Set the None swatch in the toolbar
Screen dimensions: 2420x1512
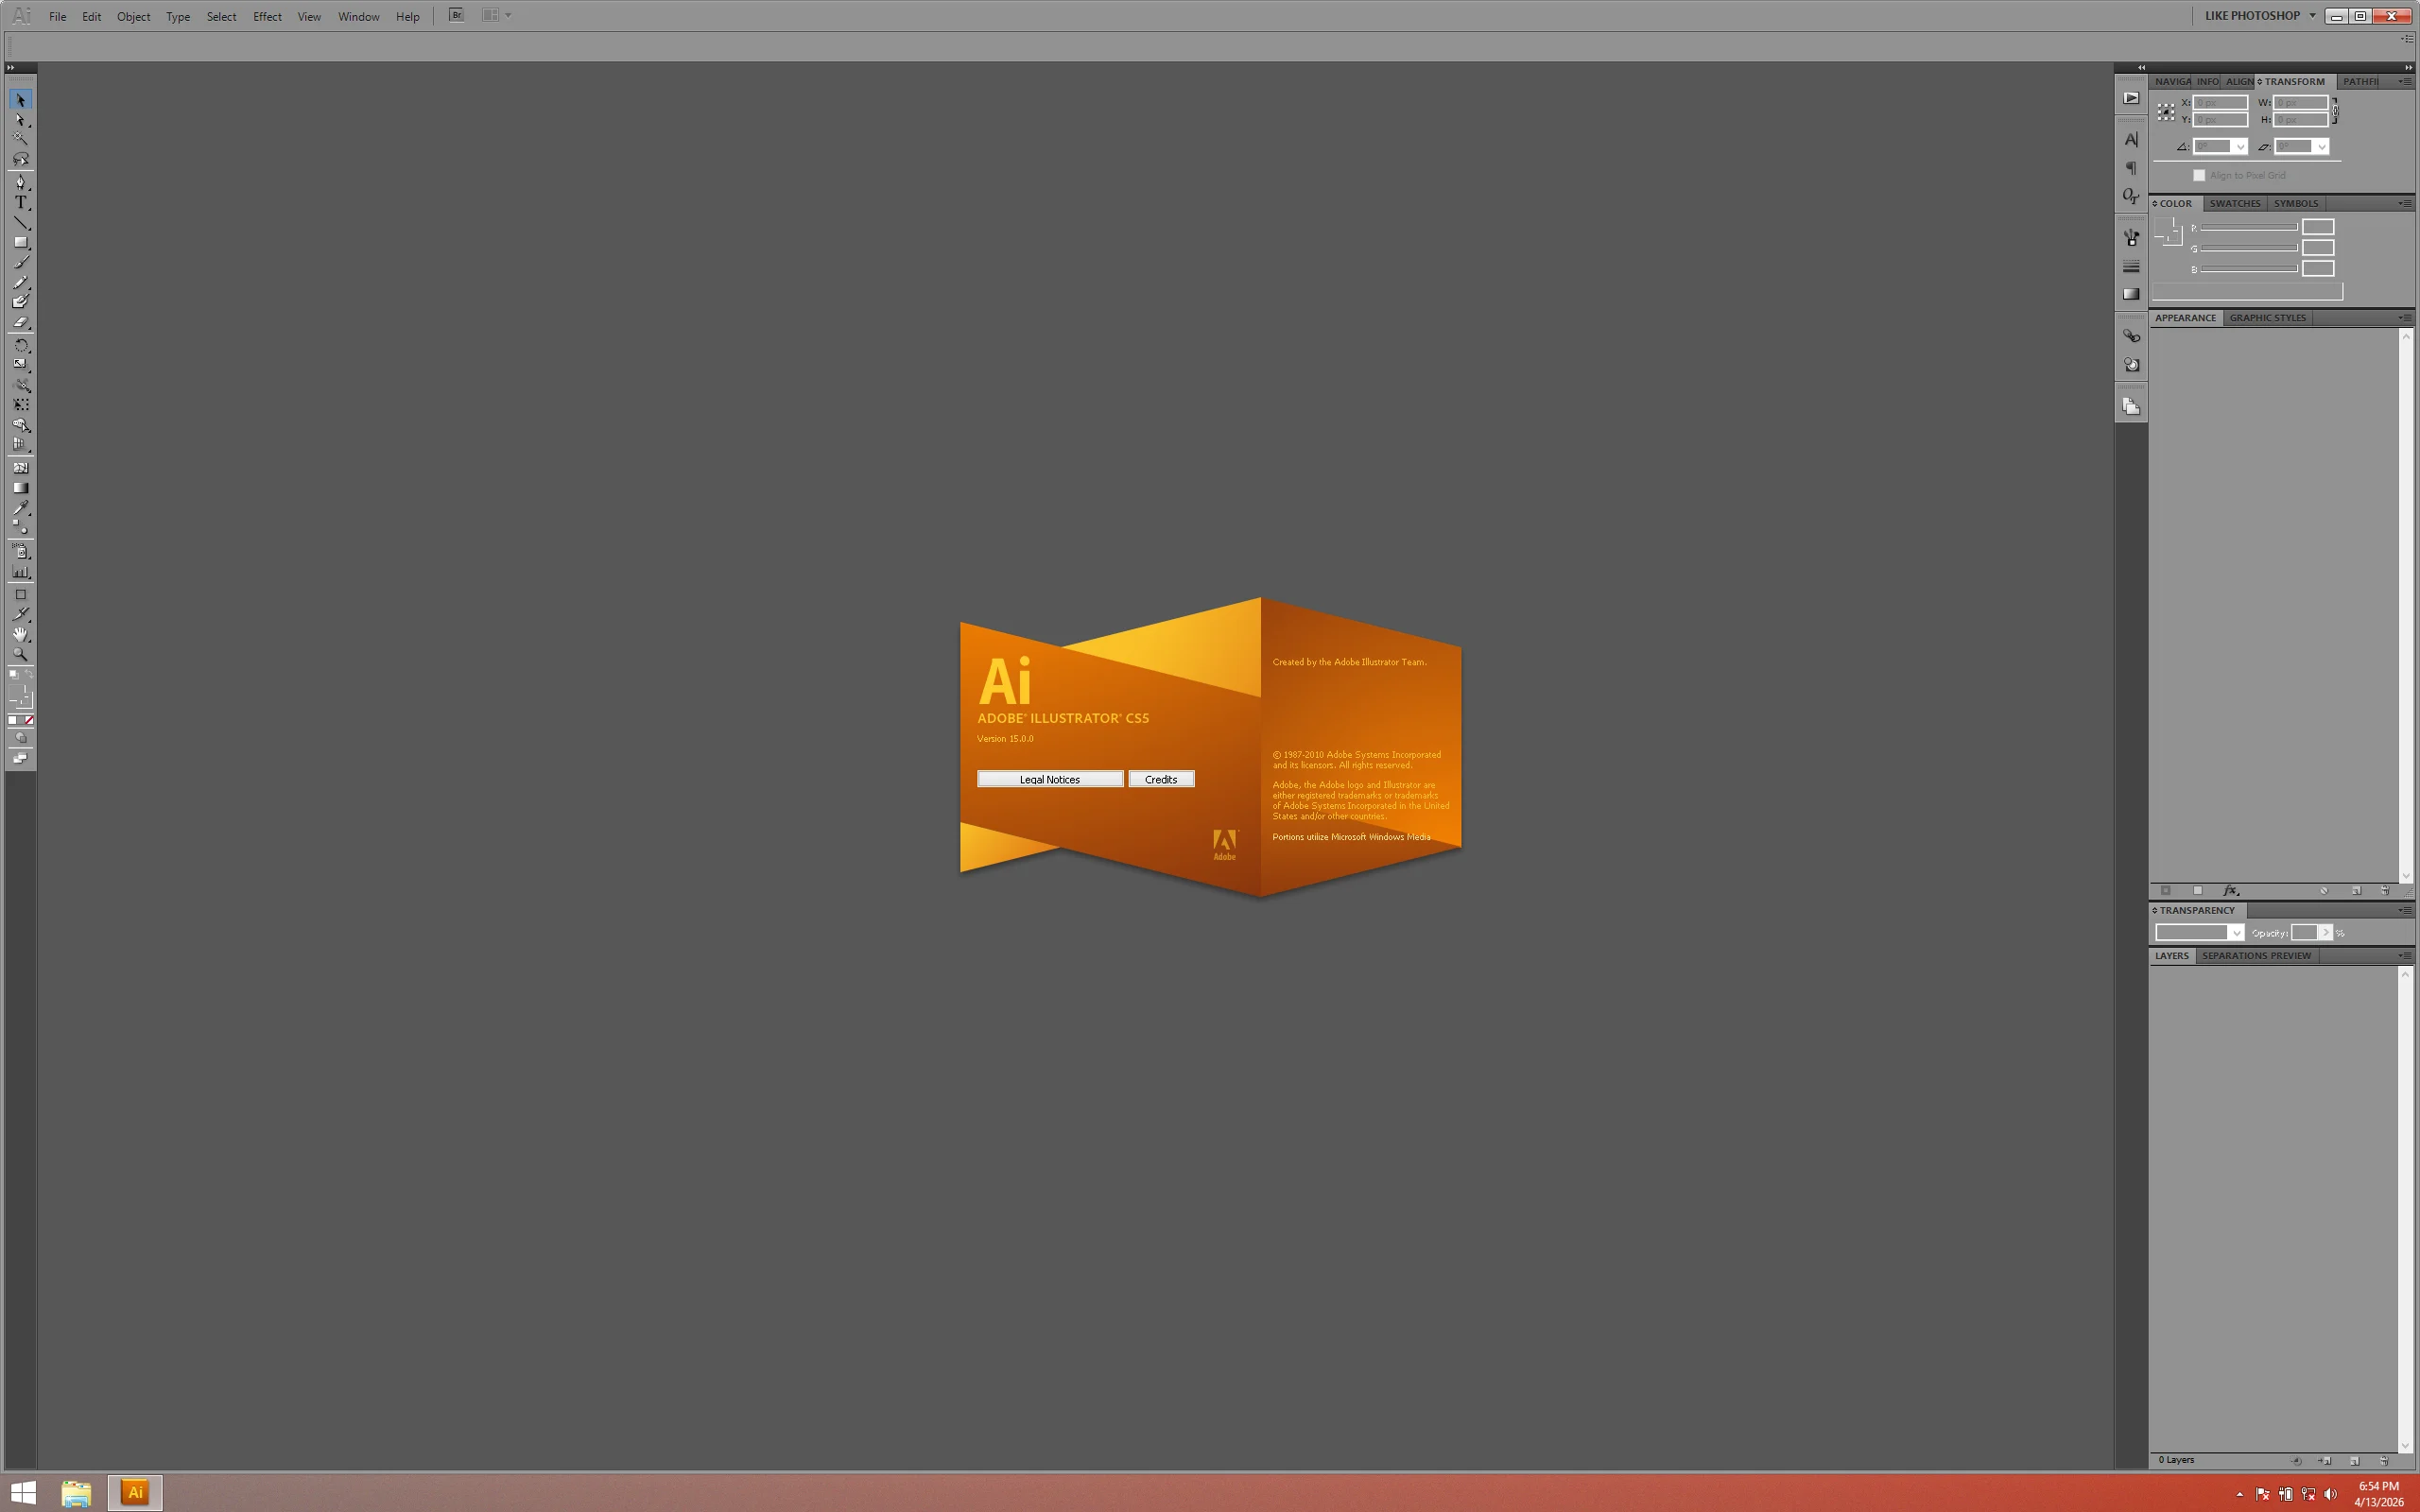[29, 720]
